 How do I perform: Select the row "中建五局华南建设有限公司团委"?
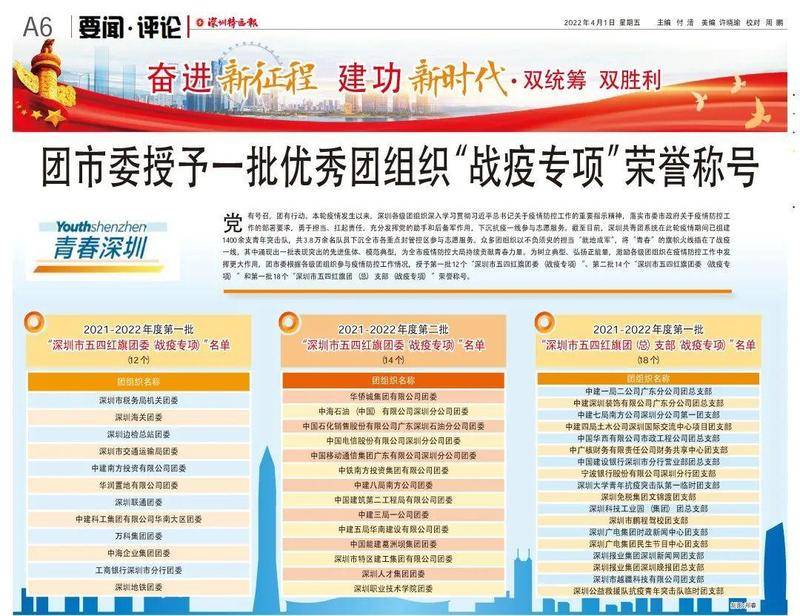393,529
